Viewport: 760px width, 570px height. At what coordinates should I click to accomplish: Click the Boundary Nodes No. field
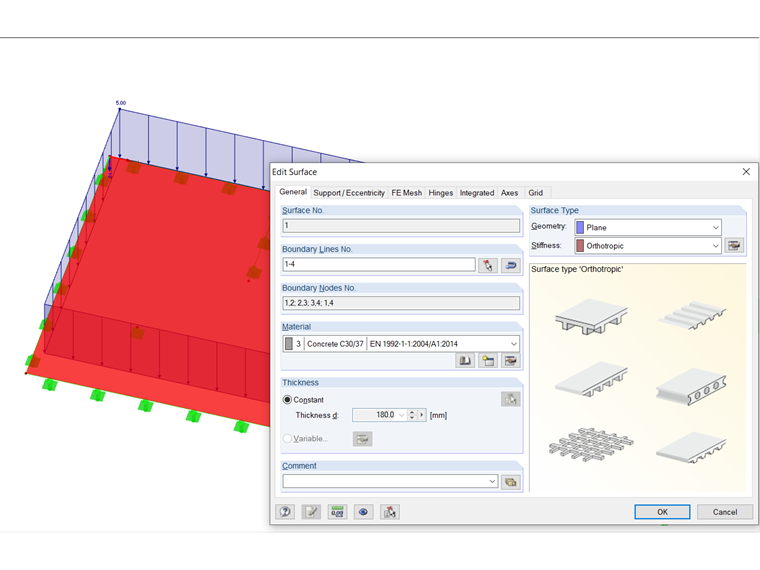[x=401, y=303]
